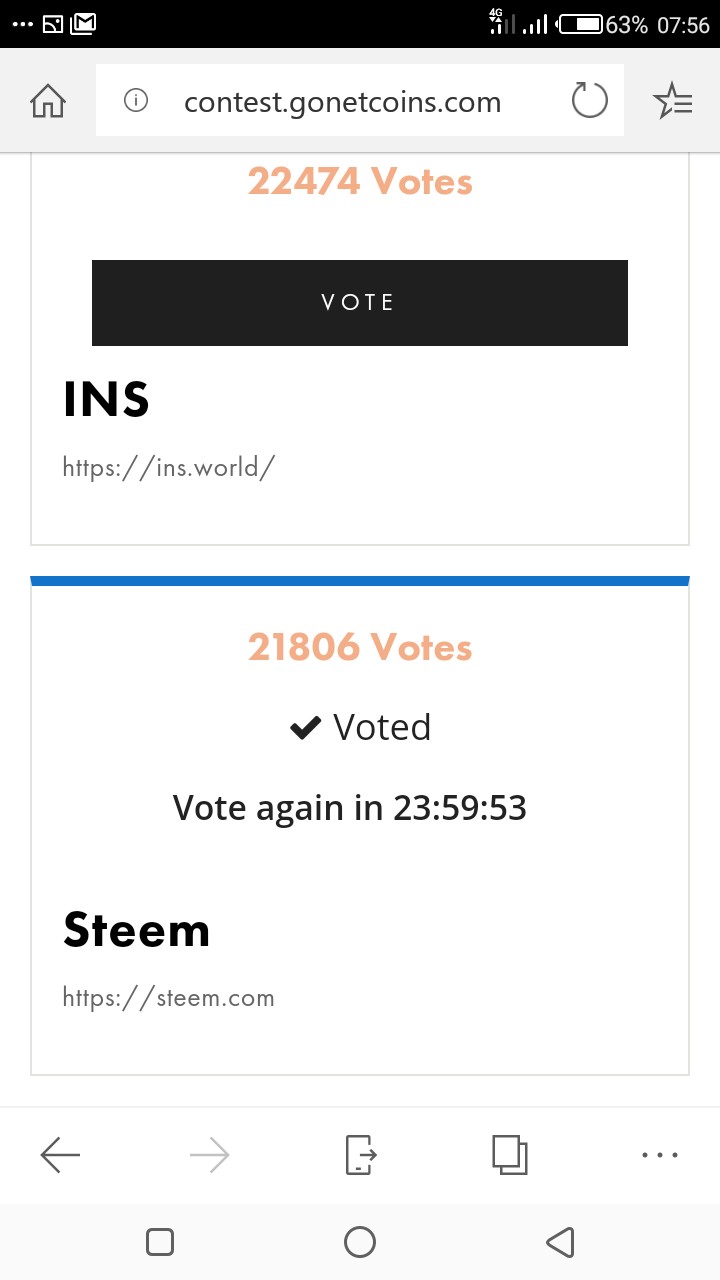Tap the send-to-device share icon
The image size is (720, 1280).
tap(360, 1155)
